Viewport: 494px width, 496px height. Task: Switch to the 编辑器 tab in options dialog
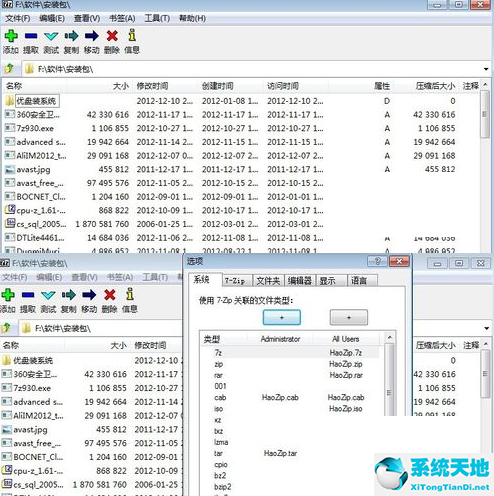pyautogui.click(x=300, y=281)
